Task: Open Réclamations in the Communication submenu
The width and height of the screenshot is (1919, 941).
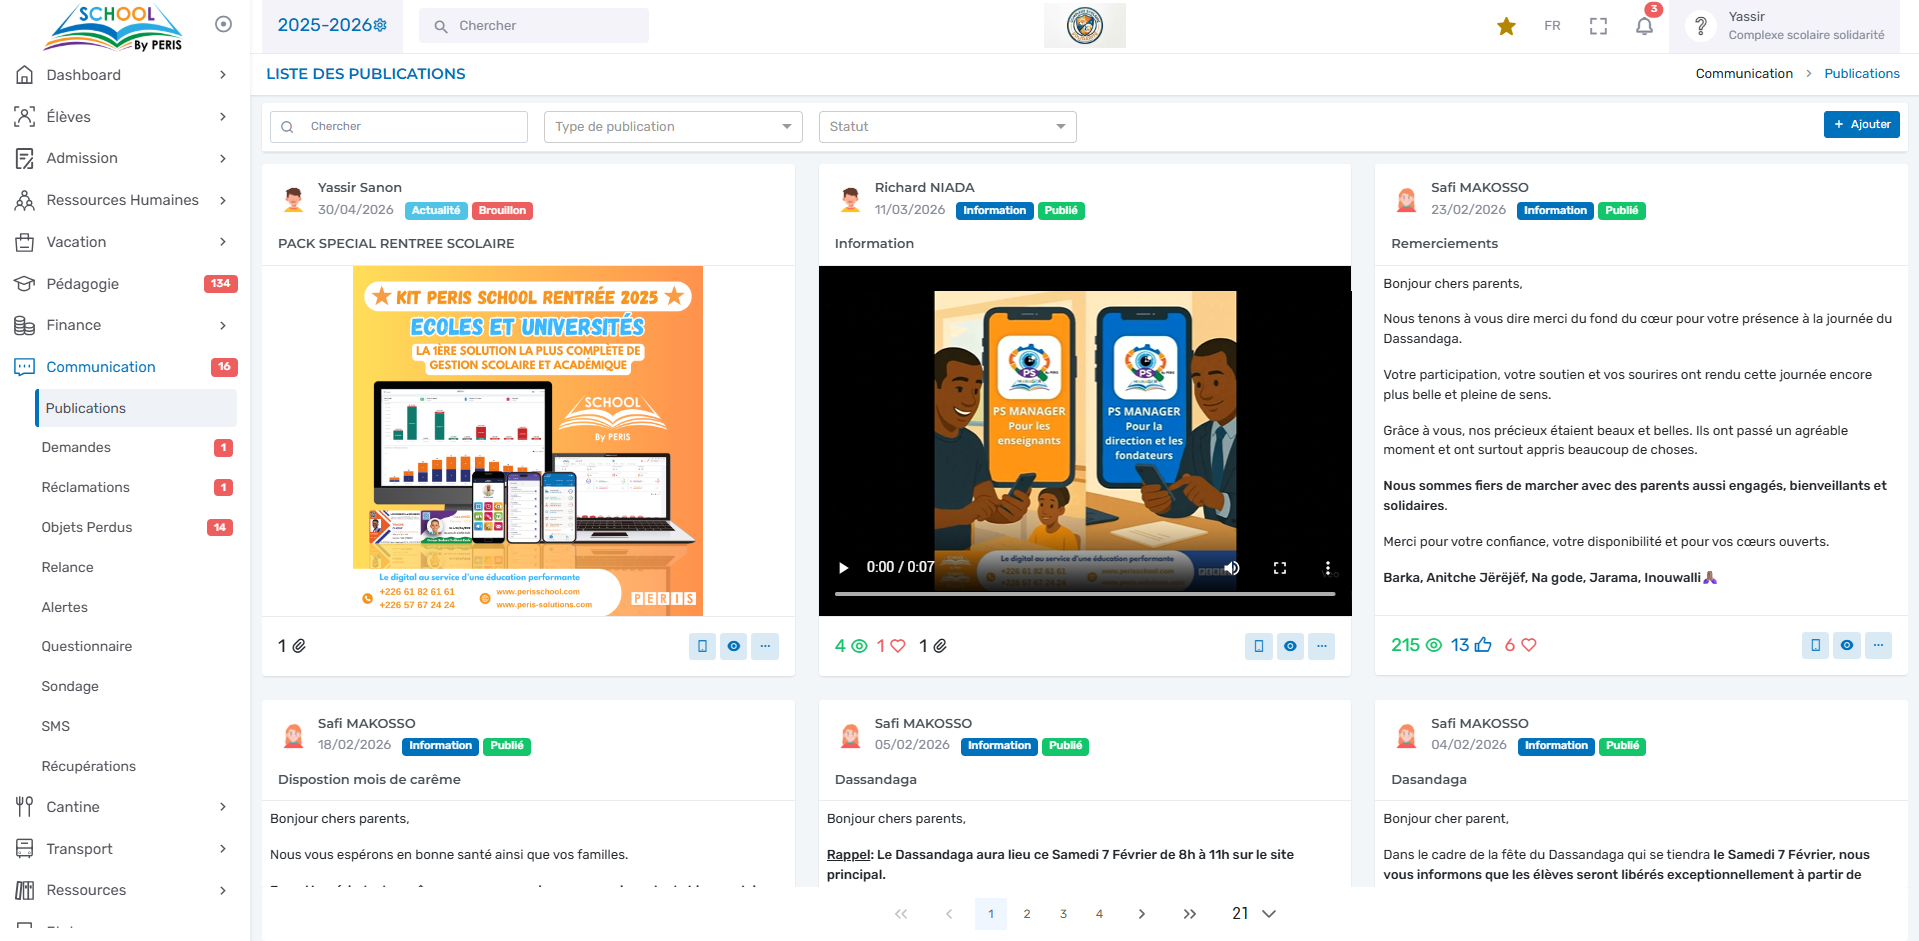Action: pos(86,487)
